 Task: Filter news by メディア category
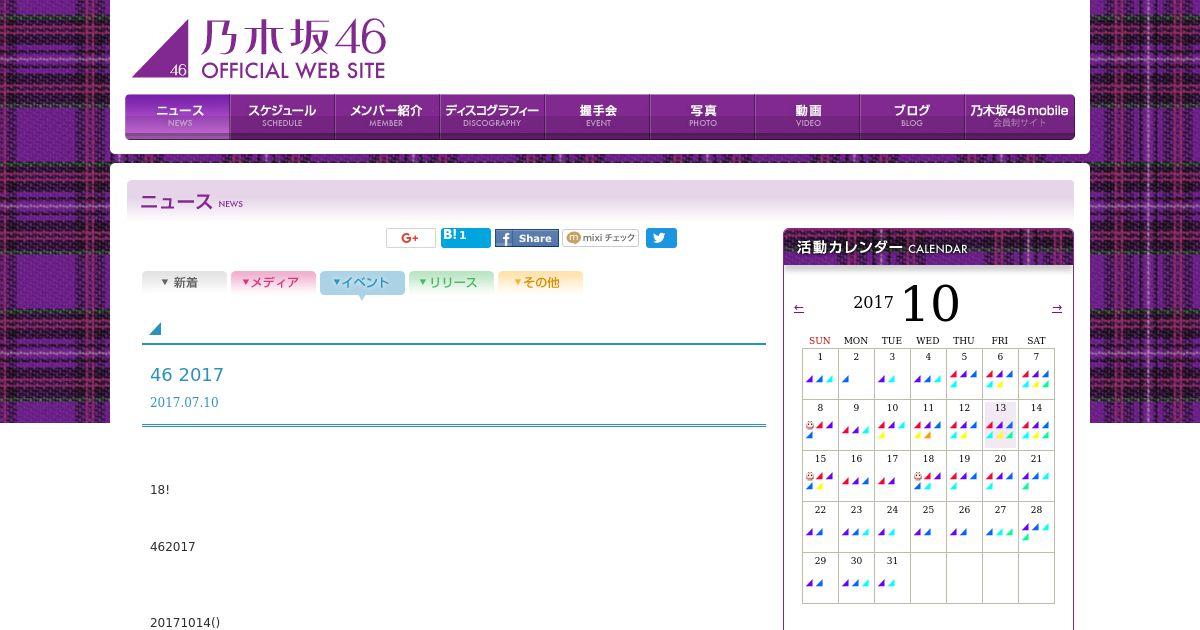click(x=273, y=282)
